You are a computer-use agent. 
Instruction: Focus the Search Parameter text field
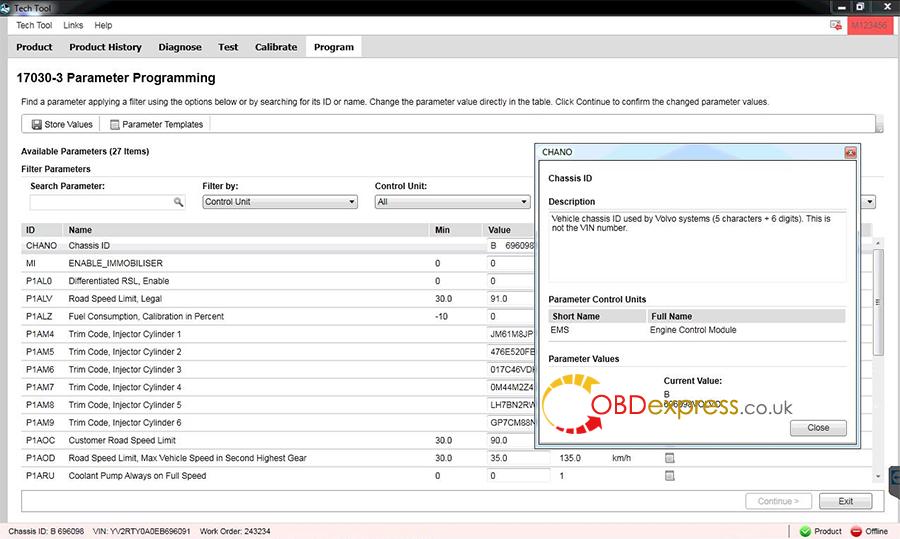[100, 202]
